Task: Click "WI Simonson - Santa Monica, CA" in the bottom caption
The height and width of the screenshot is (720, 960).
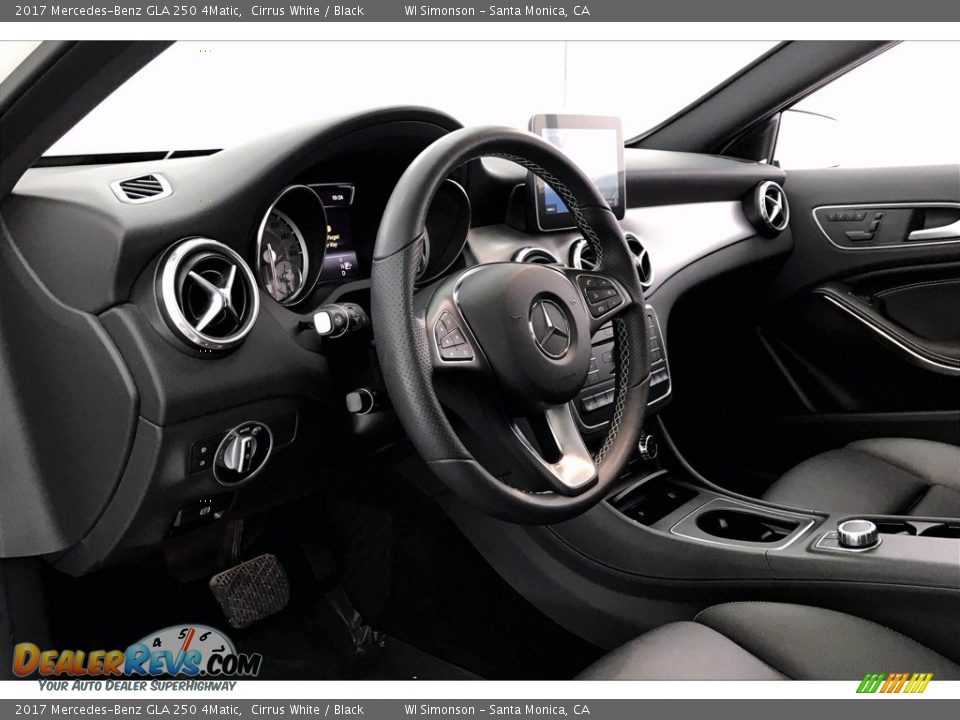Action: point(497,710)
